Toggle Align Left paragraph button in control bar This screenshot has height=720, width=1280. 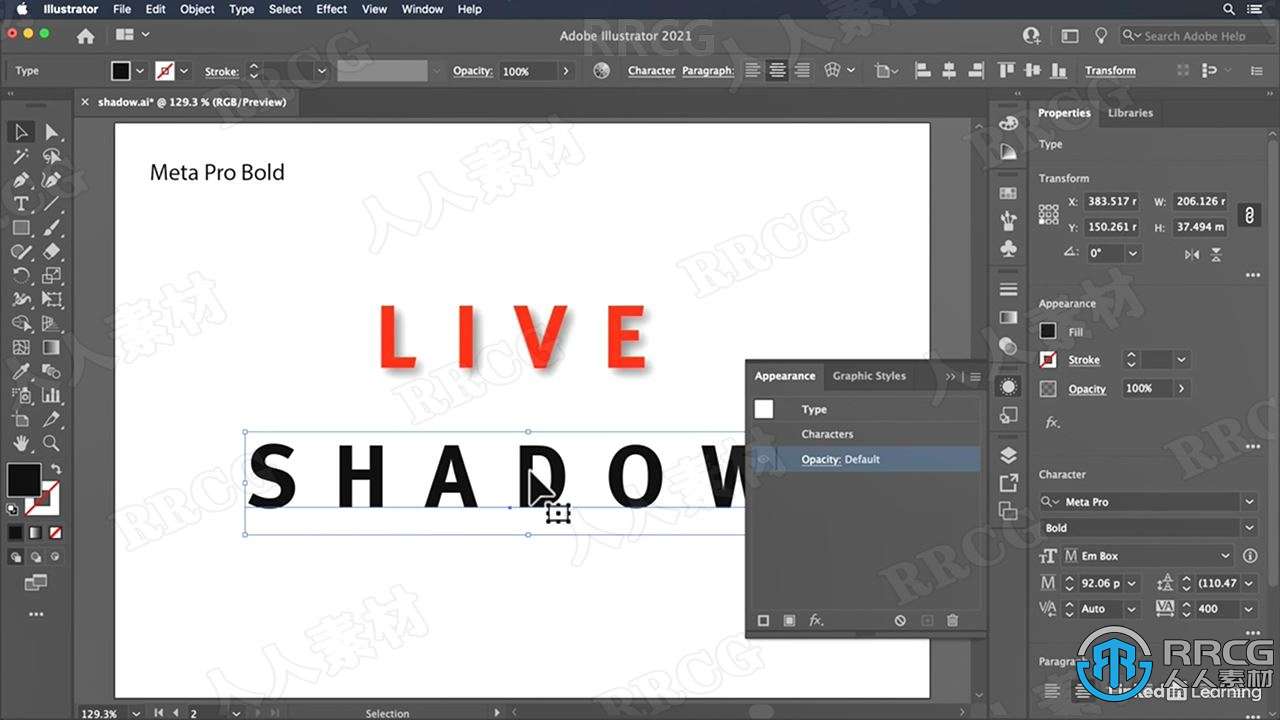pyautogui.click(x=752, y=71)
